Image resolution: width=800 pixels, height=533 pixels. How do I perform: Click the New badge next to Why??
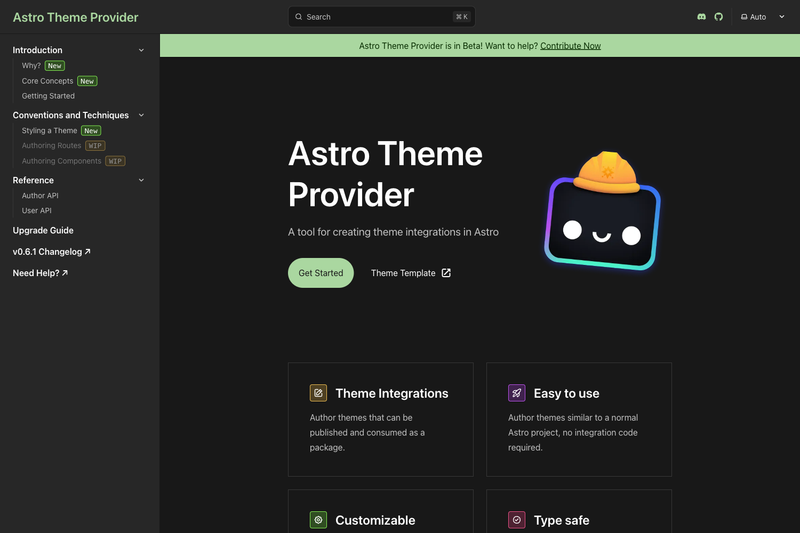pos(55,66)
